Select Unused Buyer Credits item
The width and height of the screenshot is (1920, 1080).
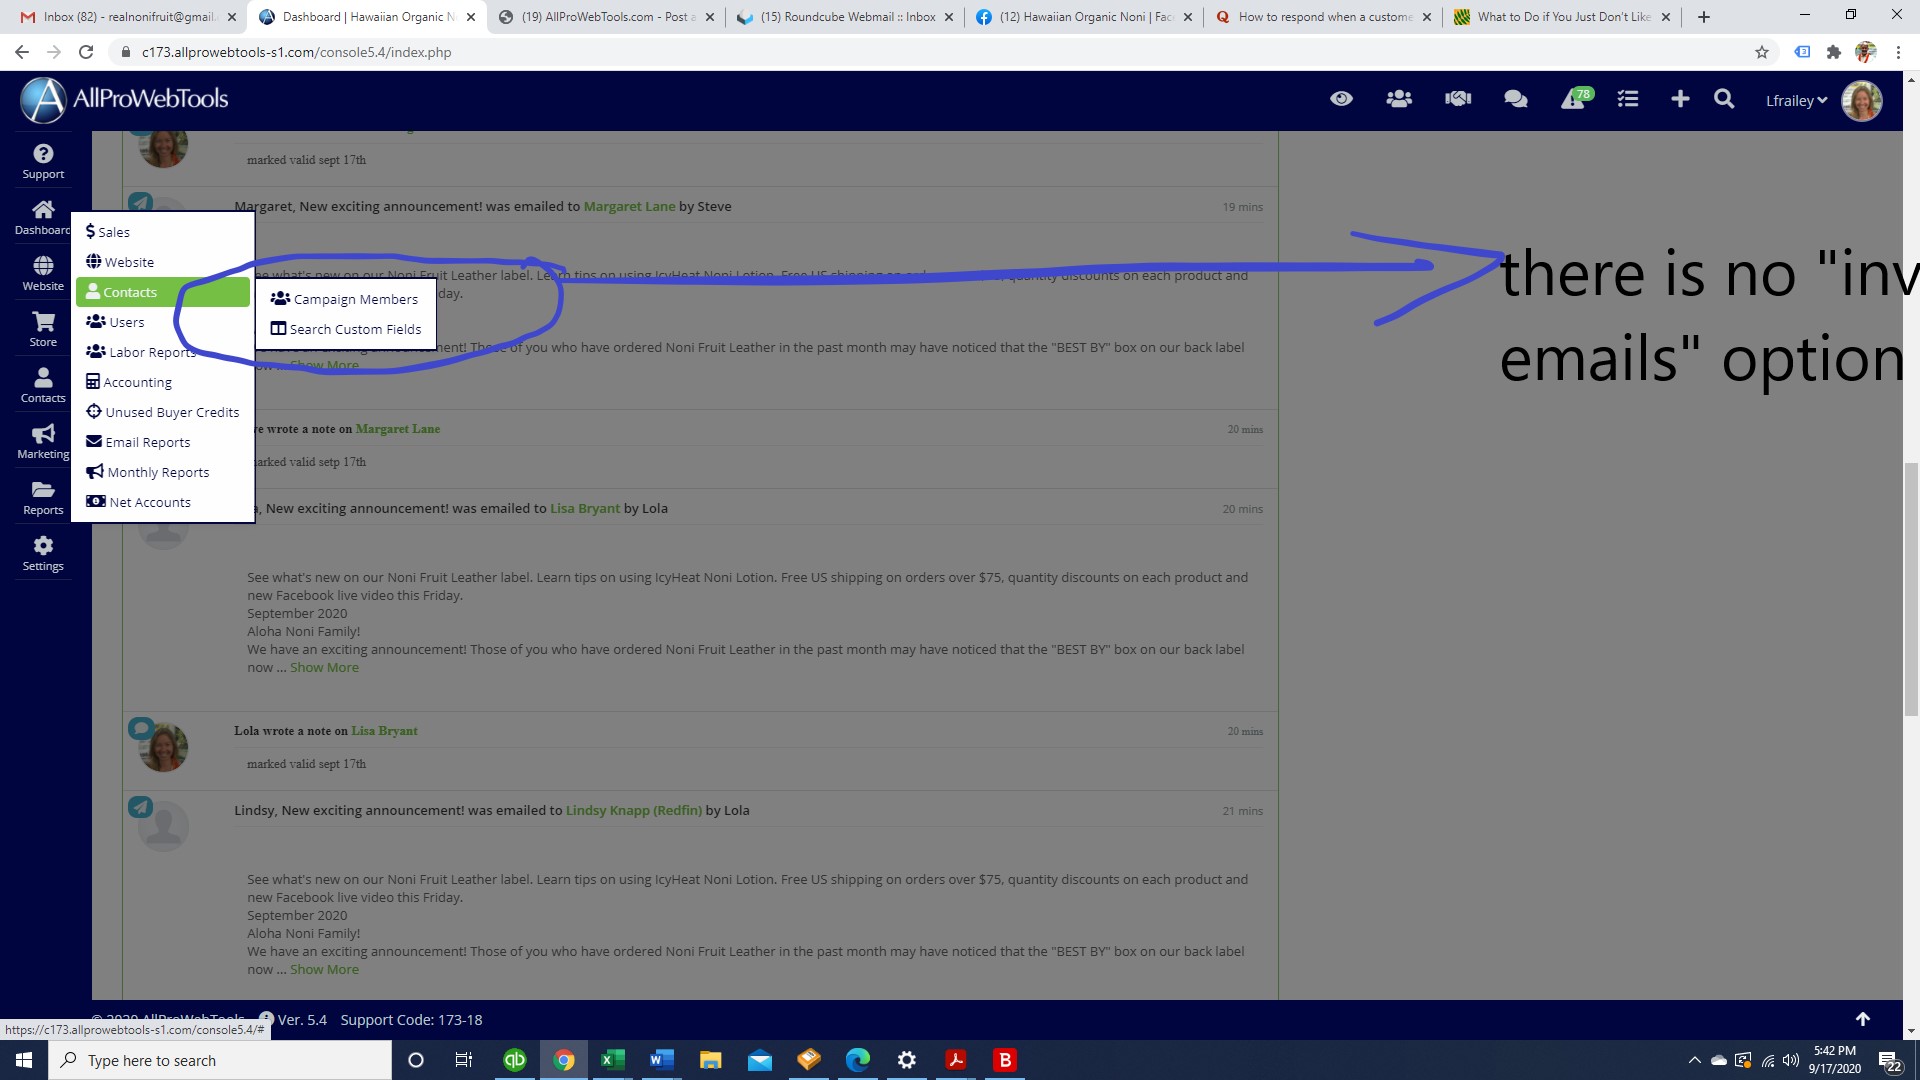[163, 412]
